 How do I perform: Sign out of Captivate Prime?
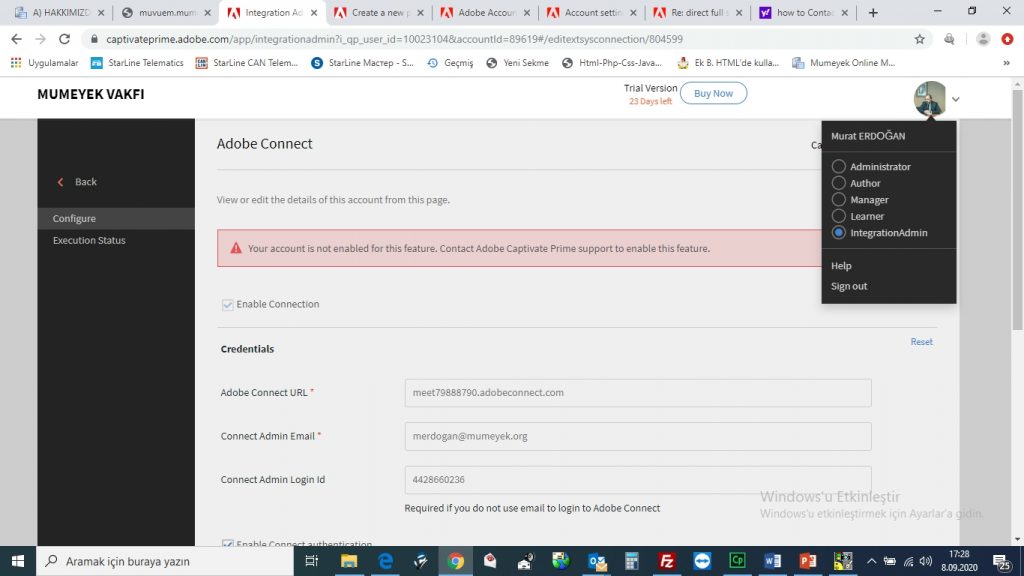click(848, 286)
